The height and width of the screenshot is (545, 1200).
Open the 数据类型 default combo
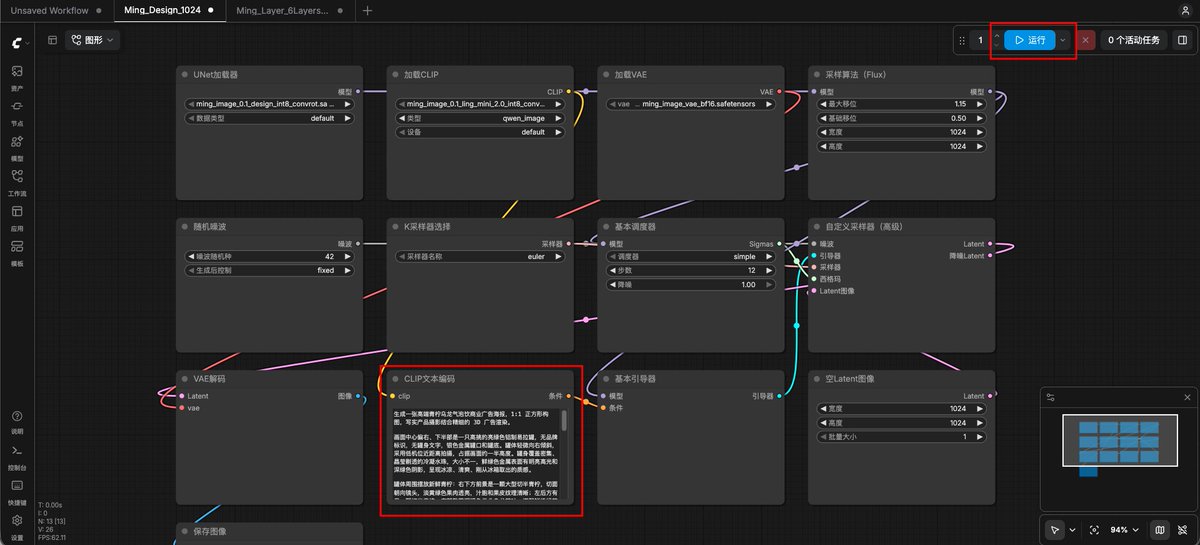coord(270,118)
